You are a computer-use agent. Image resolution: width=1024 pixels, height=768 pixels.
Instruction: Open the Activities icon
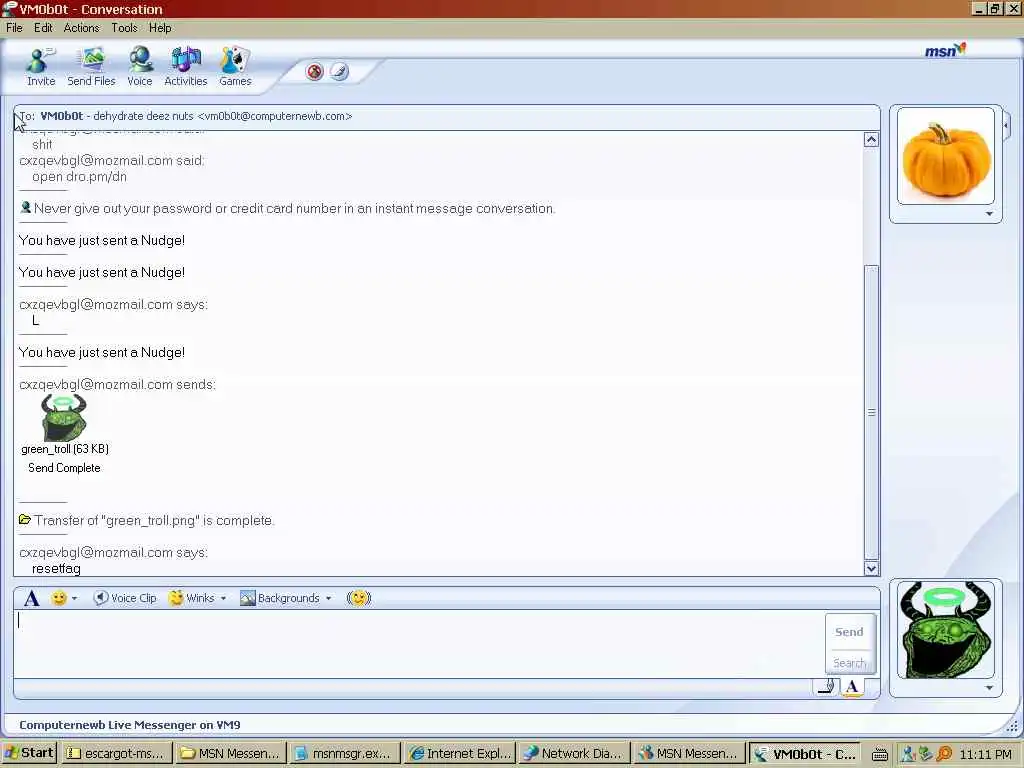pos(185,67)
